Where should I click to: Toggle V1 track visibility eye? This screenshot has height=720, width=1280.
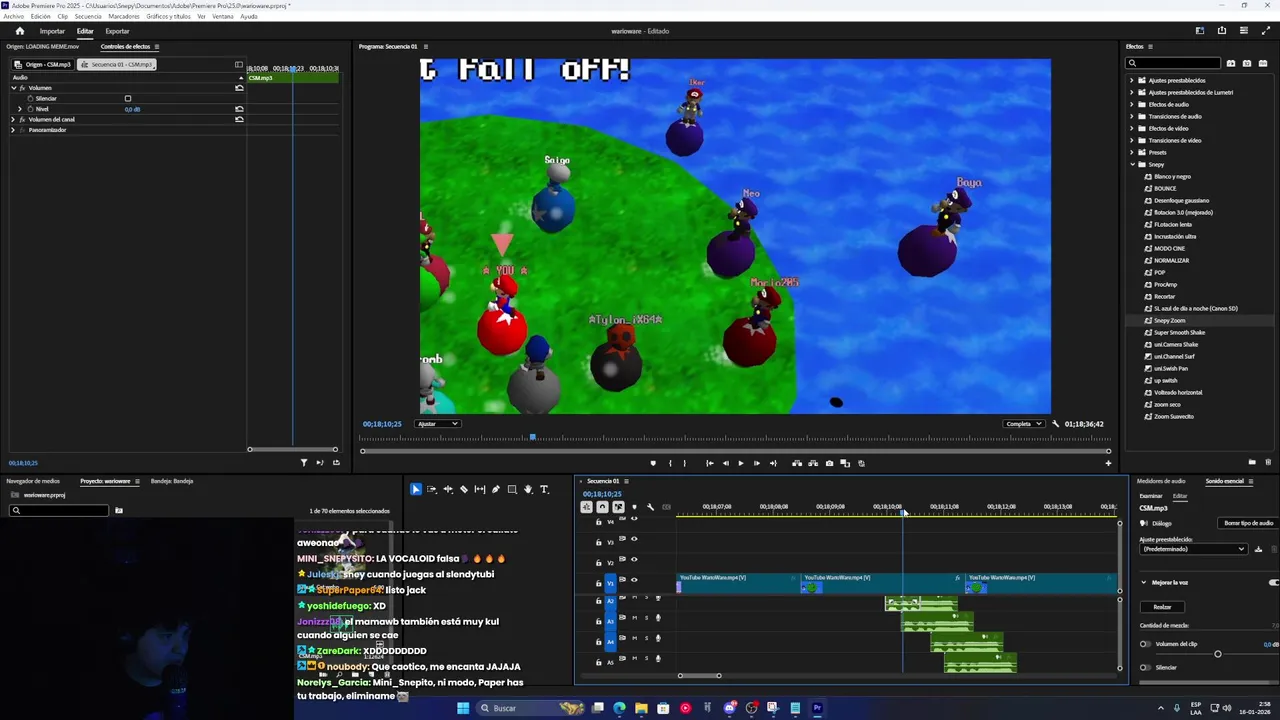click(634, 580)
